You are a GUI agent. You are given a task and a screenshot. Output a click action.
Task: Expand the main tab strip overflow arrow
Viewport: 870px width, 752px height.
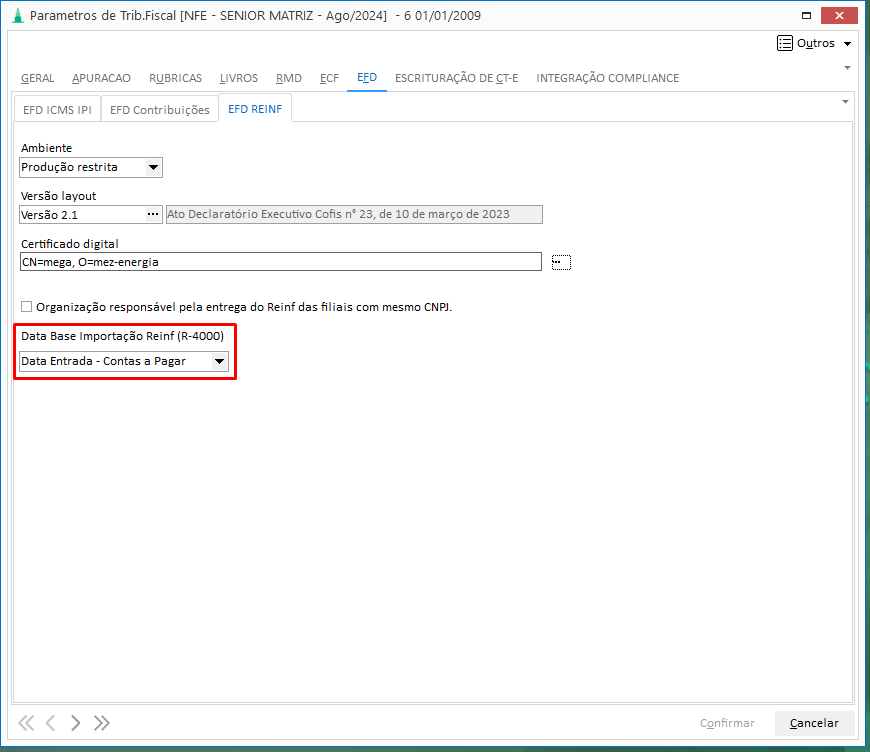point(847,68)
